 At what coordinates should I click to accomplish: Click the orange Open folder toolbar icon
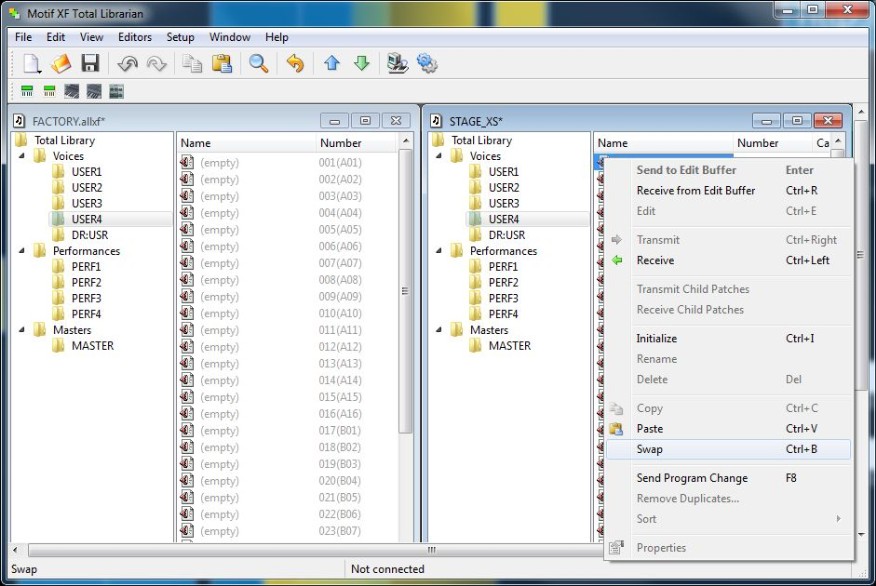[x=61, y=64]
